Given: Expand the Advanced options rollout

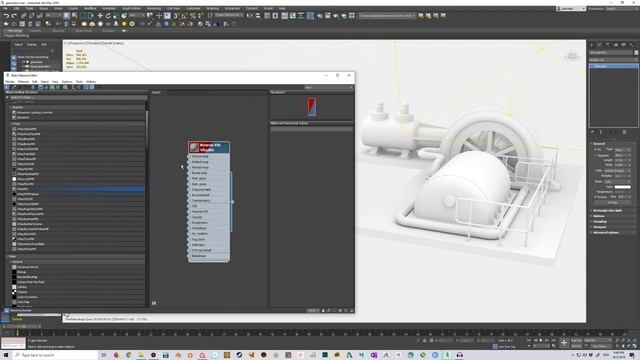Looking at the screenshot, I should click(613, 233).
